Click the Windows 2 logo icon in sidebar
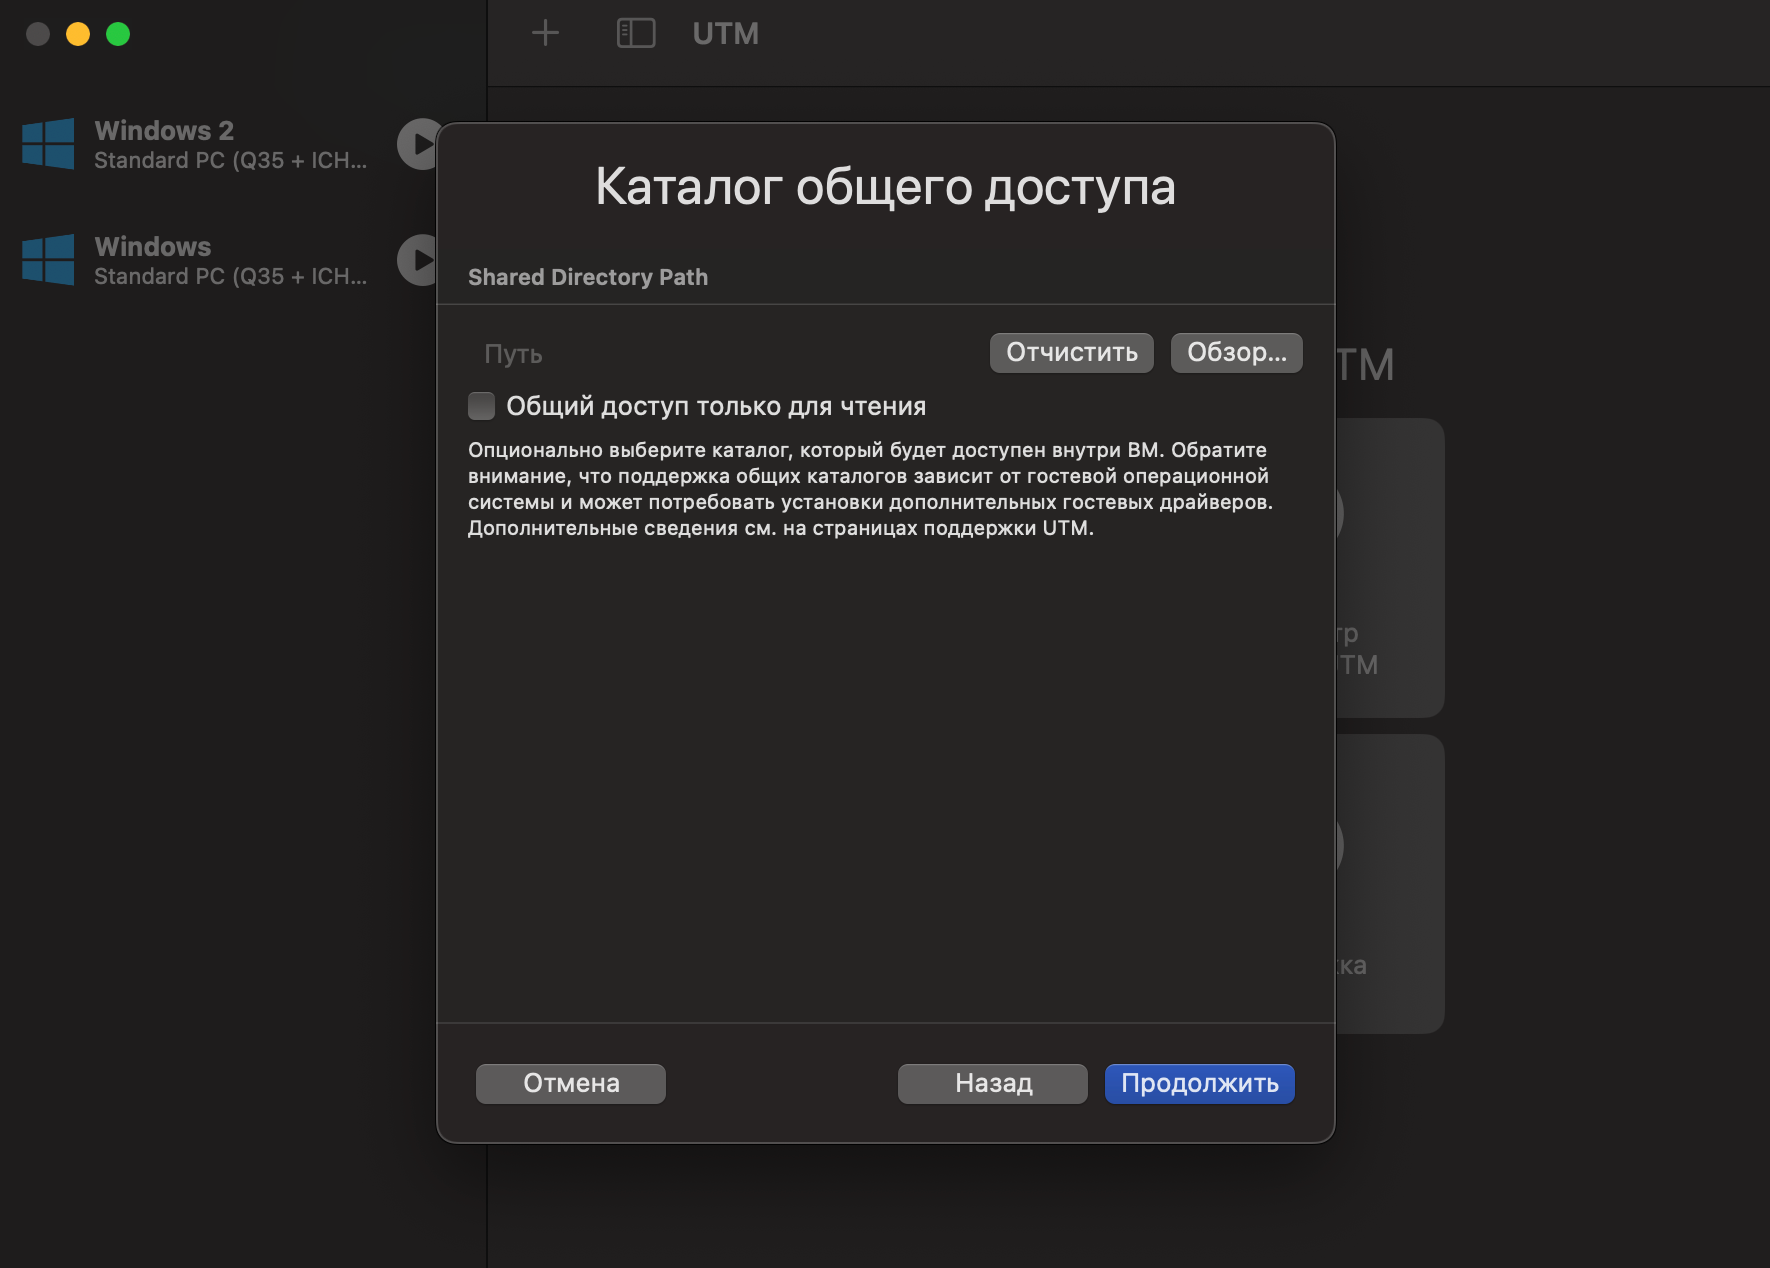Viewport: 1770px width, 1268px height. [48, 144]
